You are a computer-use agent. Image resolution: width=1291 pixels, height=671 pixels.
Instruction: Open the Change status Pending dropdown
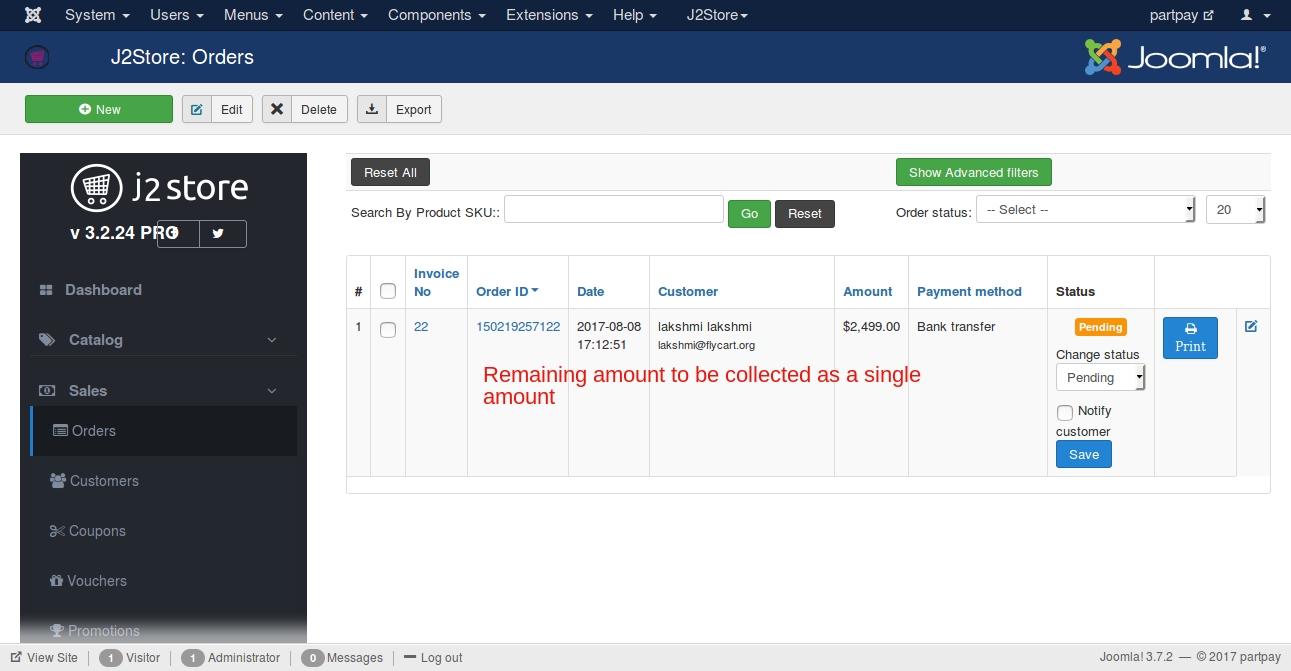click(x=1100, y=377)
